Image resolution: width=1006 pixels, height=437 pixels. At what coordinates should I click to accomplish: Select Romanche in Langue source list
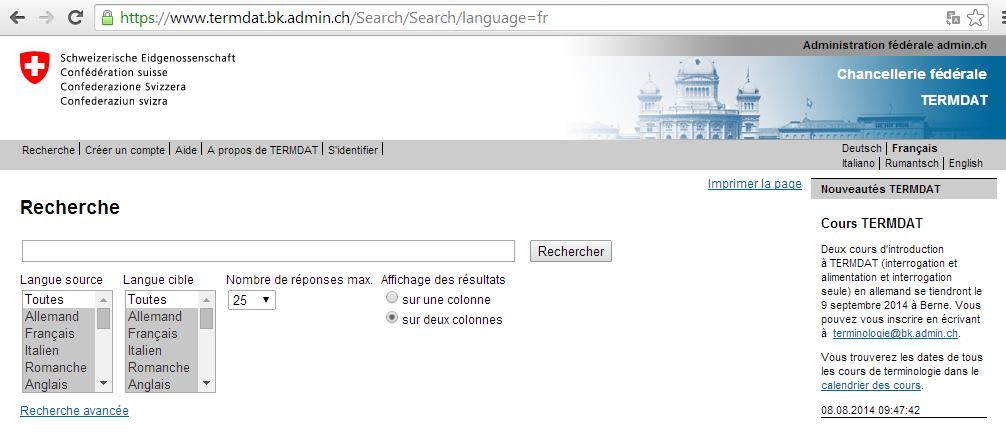(59, 368)
